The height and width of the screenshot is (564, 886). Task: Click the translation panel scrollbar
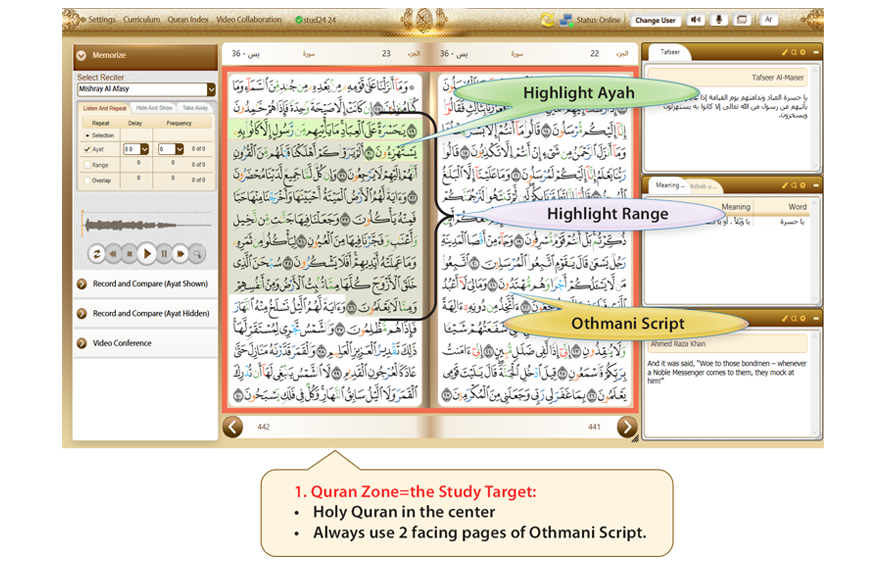[815, 383]
